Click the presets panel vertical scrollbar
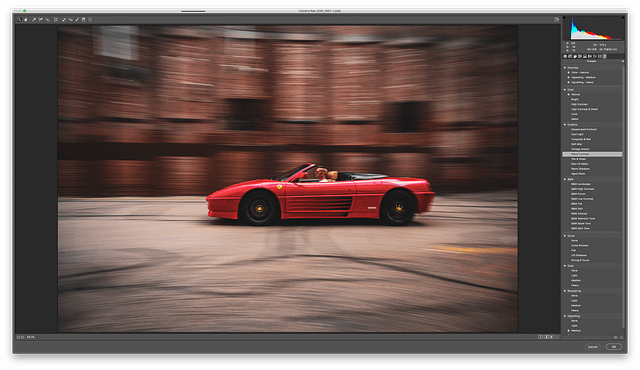This screenshot has height=370, width=640. (x=623, y=196)
